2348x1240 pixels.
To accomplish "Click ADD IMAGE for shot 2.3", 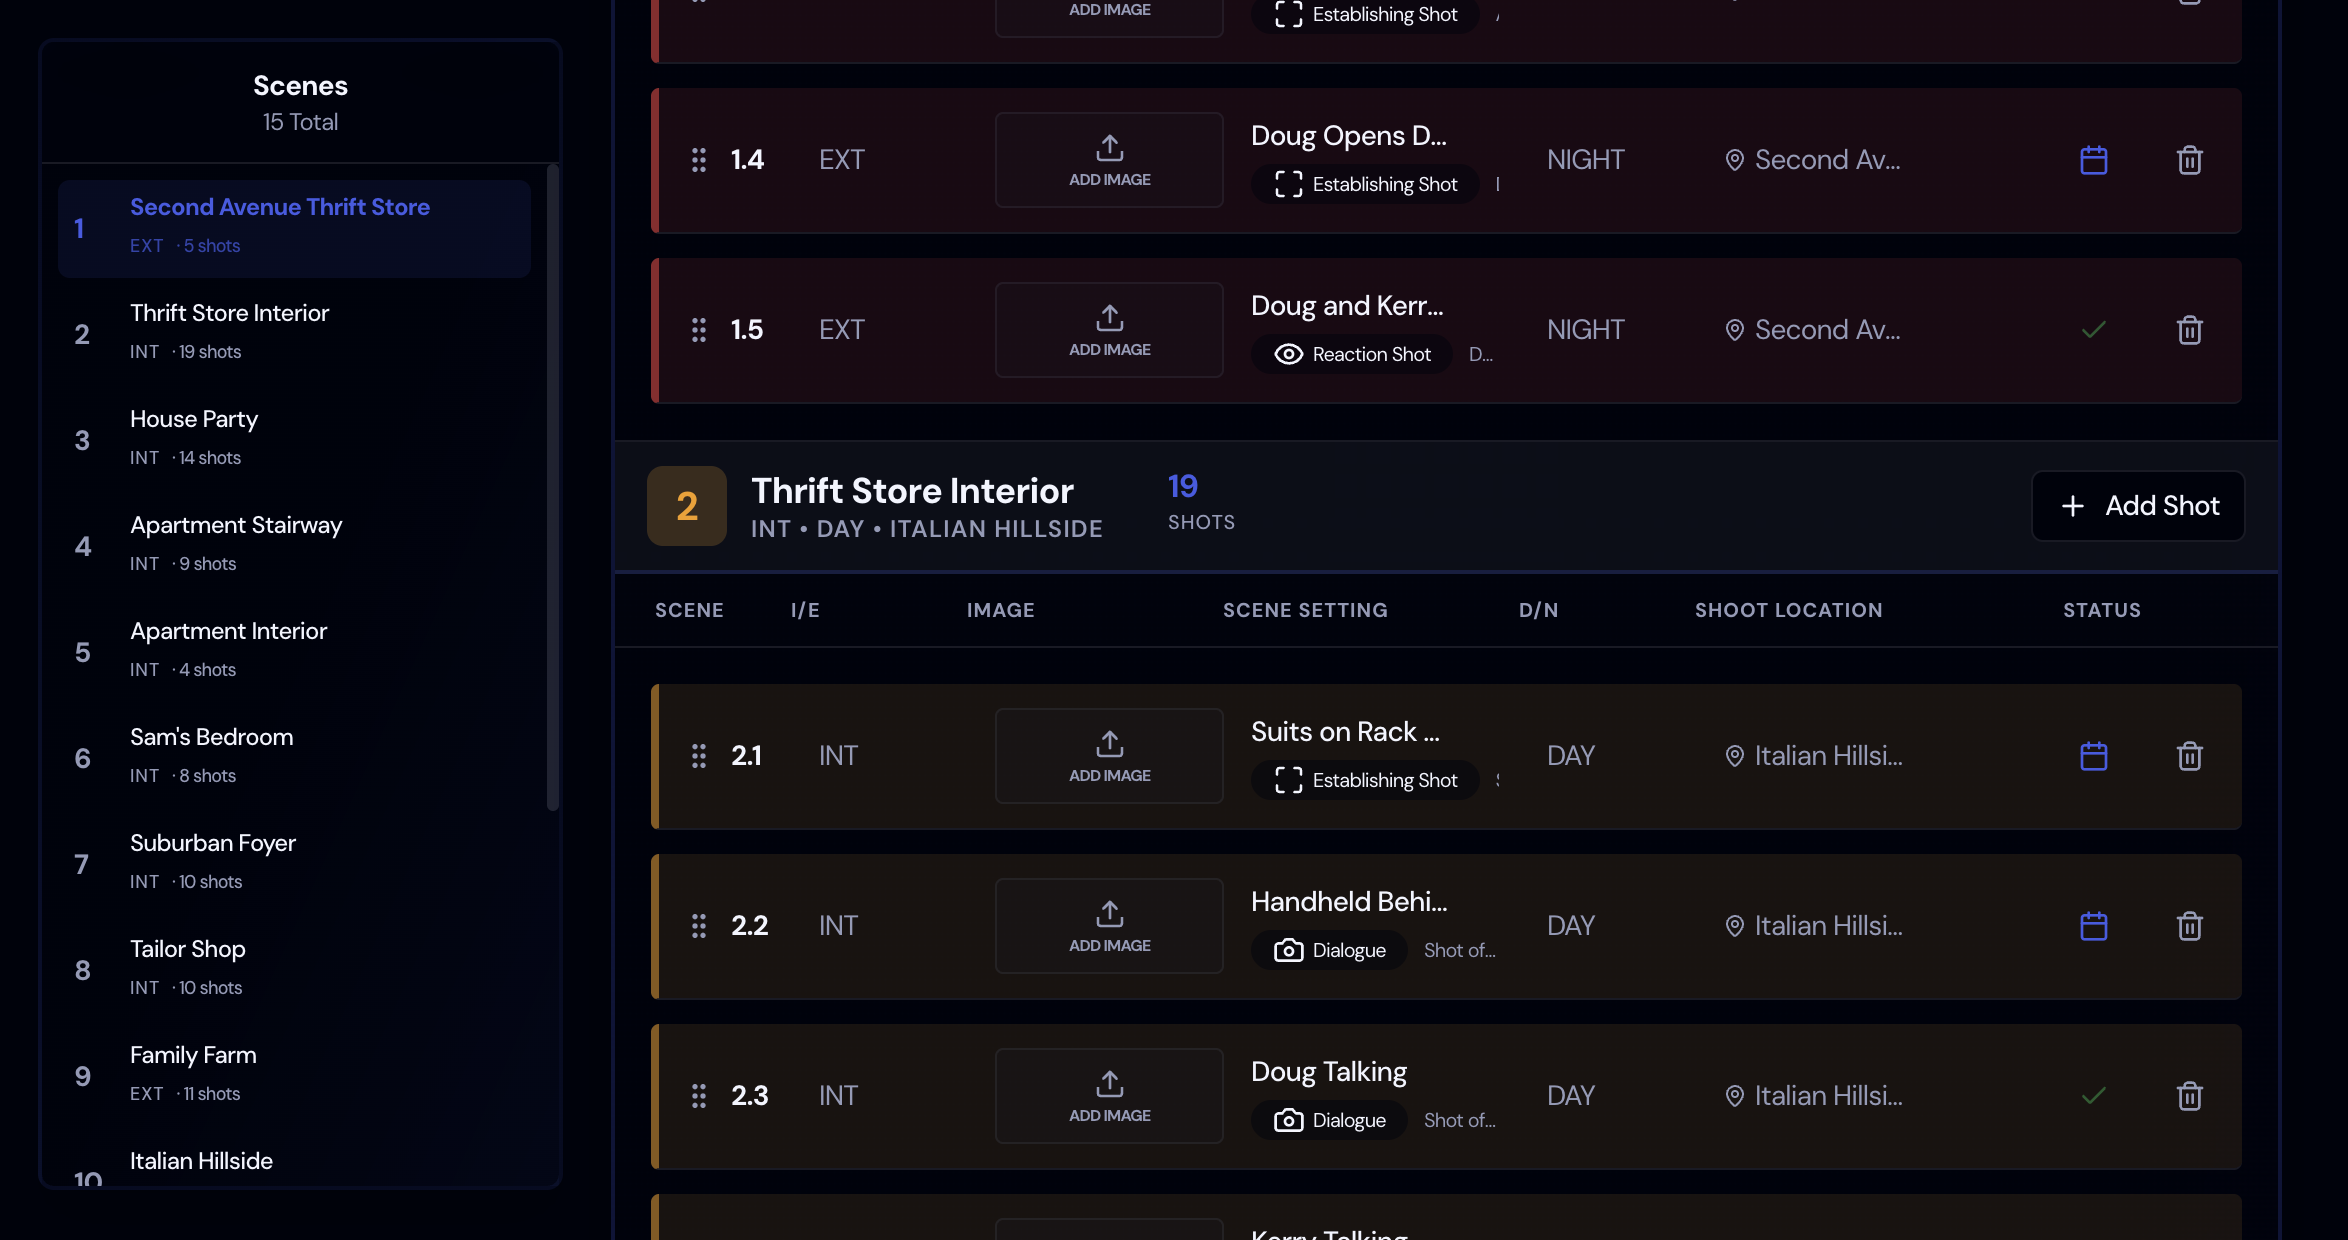I will point(1108,1096).
